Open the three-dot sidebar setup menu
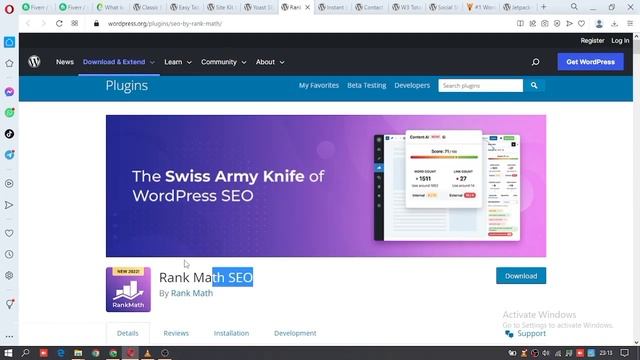 [9, 337]
